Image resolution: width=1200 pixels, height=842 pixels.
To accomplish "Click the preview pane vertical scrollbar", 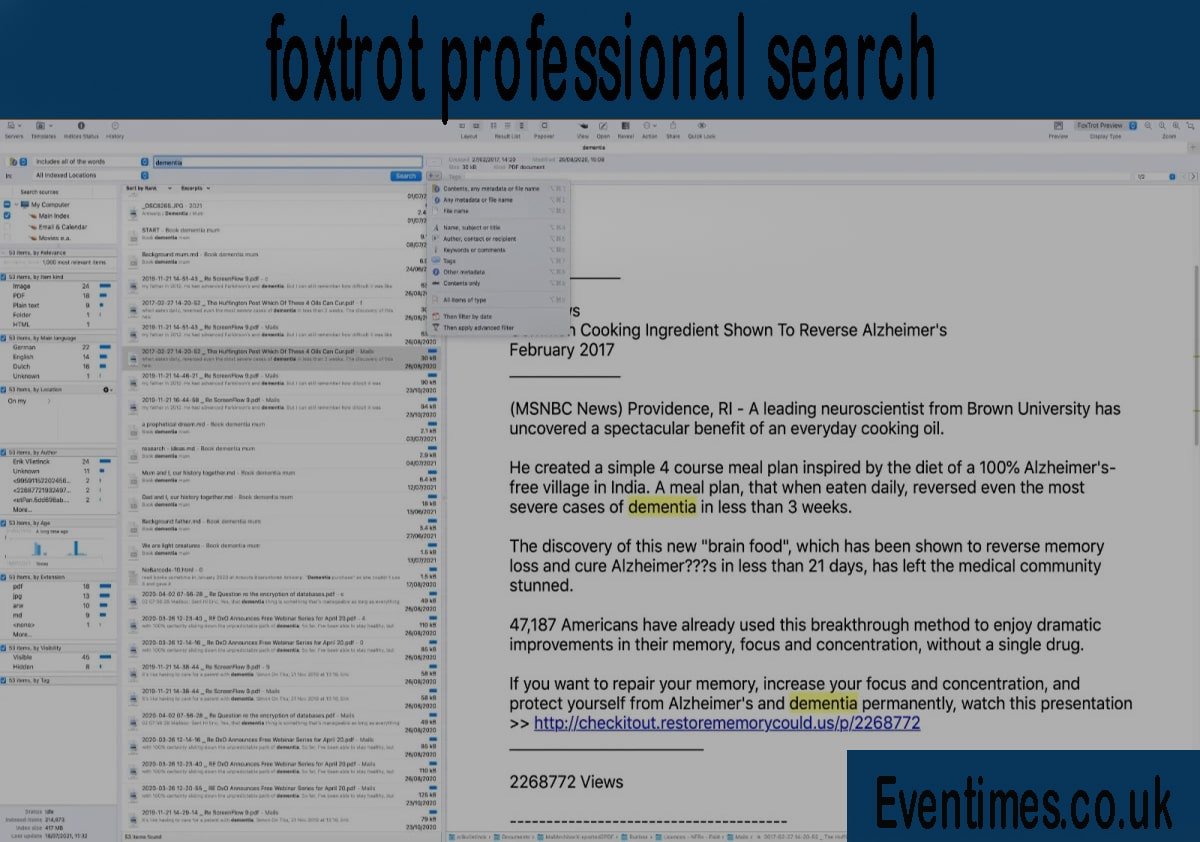I will (1195, 350).
